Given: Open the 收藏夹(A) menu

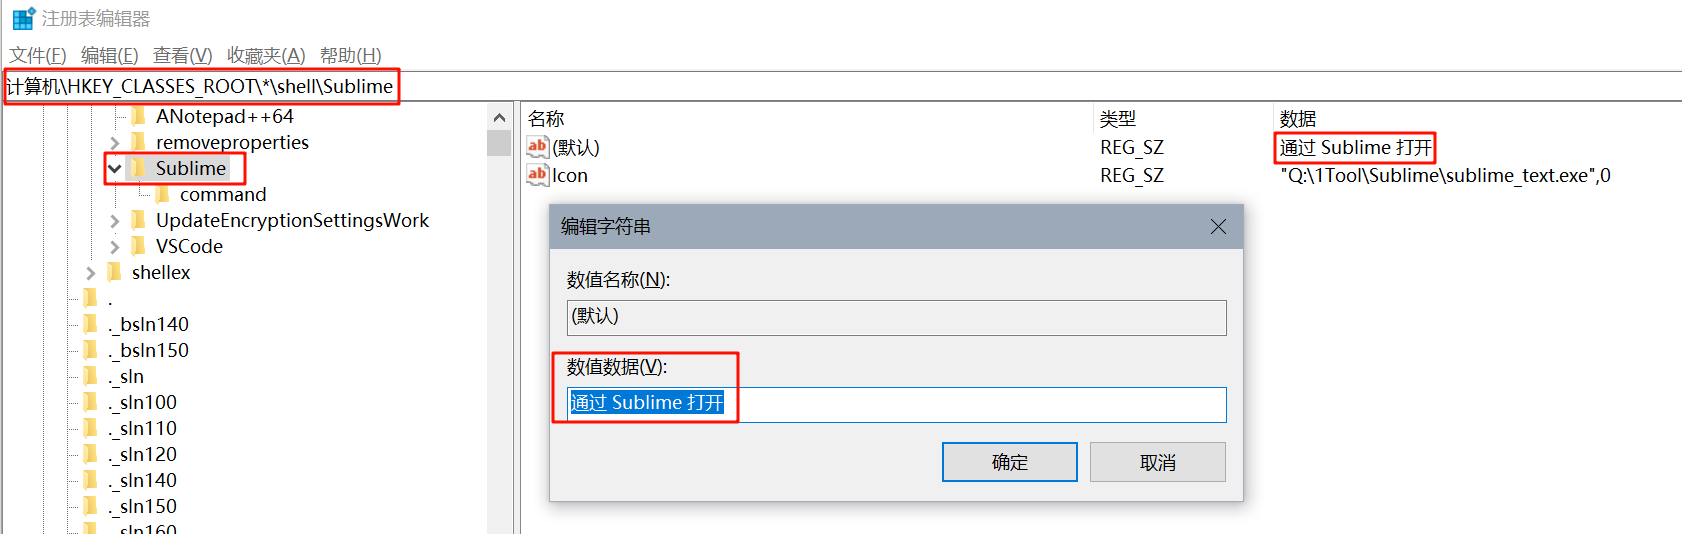Looking at the screenshot, I should coord(266,56).
